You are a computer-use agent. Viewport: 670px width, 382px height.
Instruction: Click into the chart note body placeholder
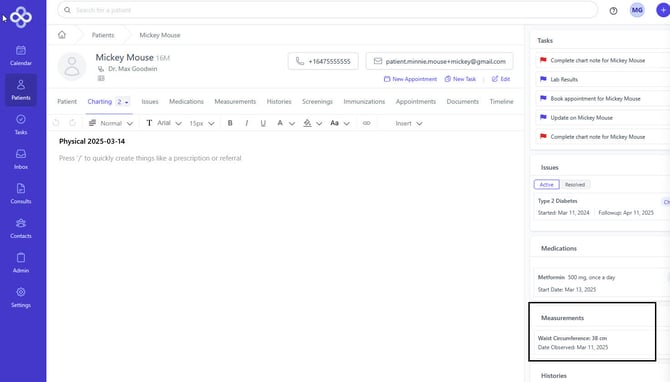[x=150, y=158]
